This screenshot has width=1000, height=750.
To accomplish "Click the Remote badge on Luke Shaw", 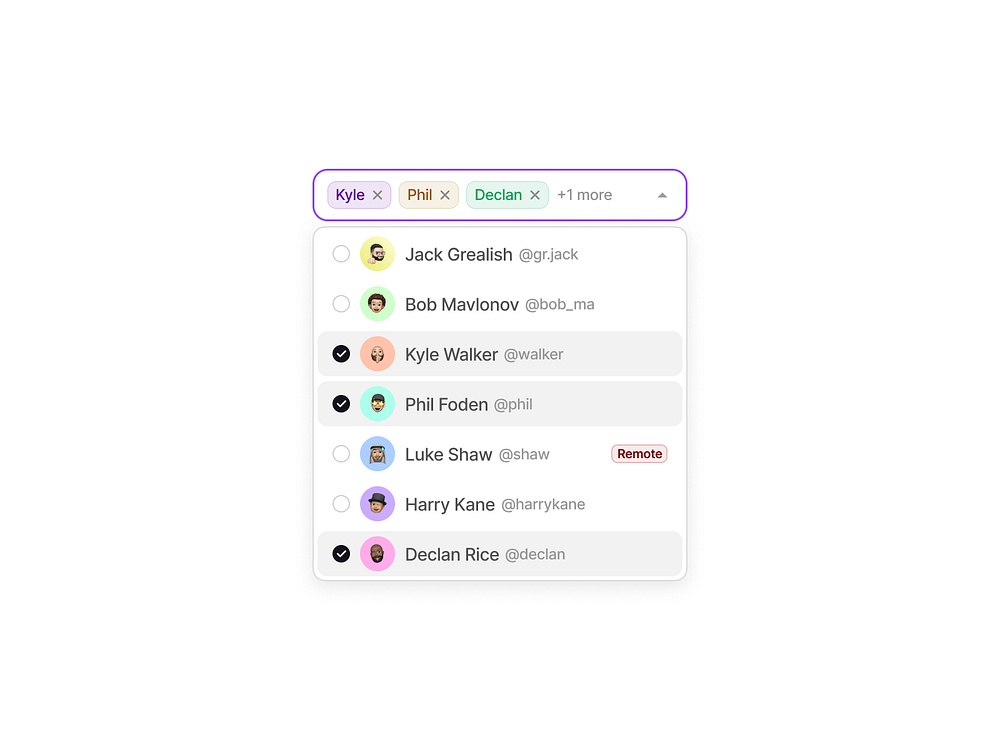I will click(x=639, y=454).
